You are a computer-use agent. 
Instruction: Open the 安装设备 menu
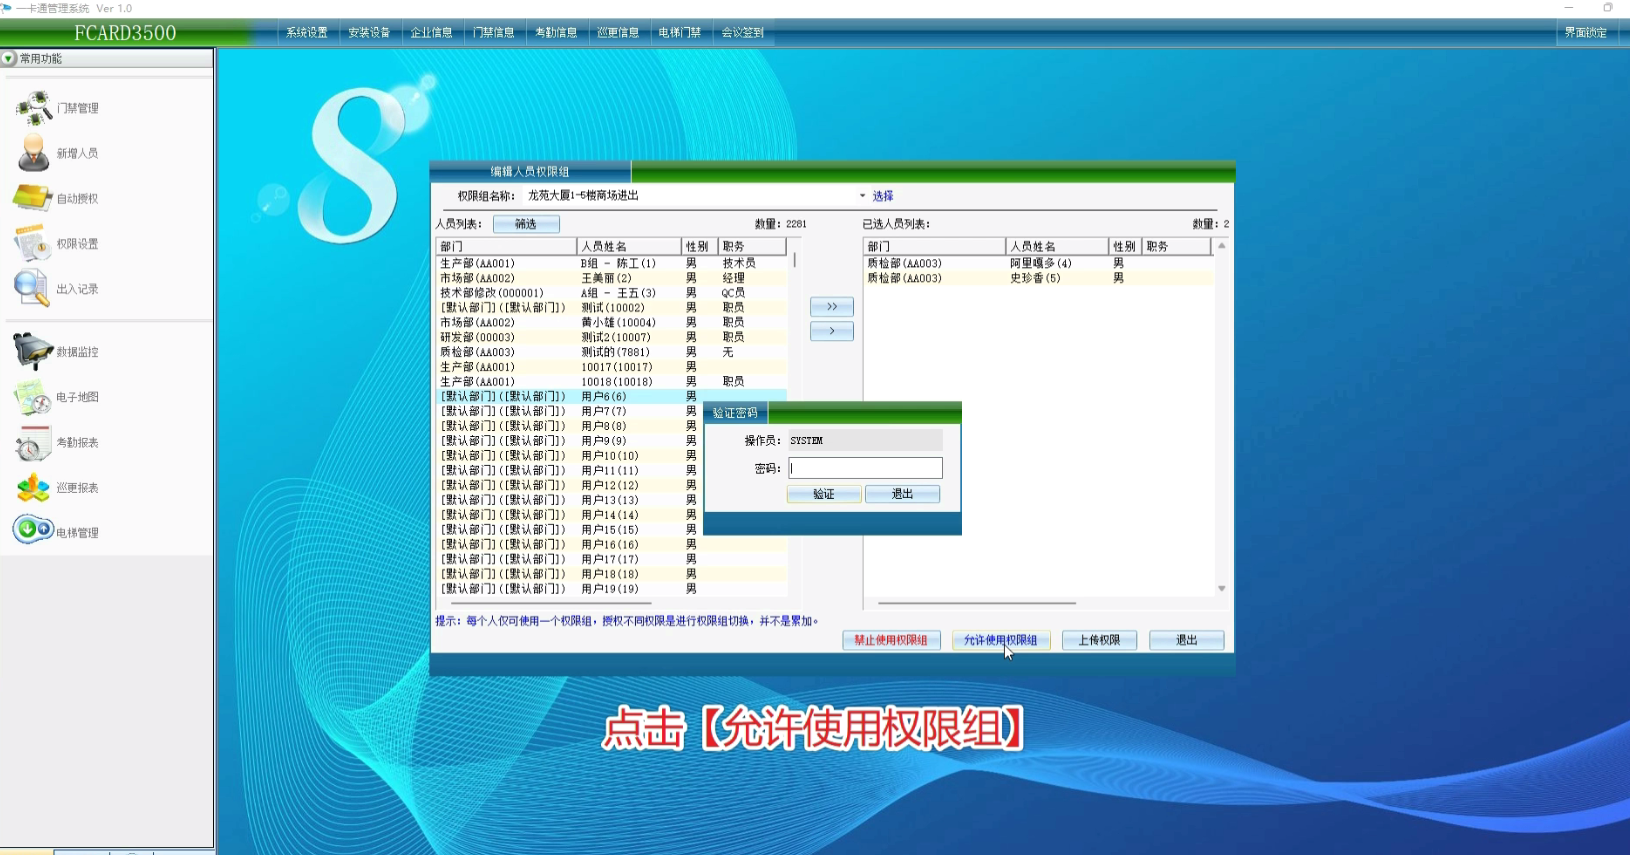[369, 33]
